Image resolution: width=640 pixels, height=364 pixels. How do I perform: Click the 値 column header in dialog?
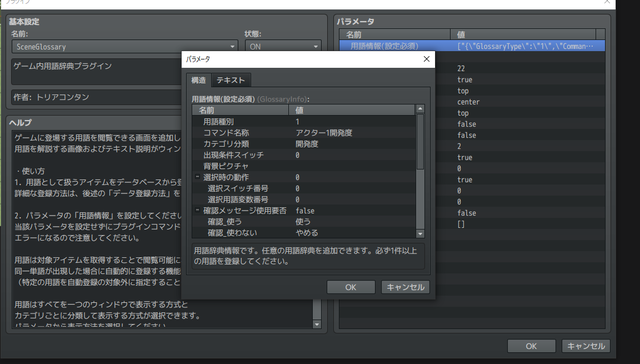point(352,110)
